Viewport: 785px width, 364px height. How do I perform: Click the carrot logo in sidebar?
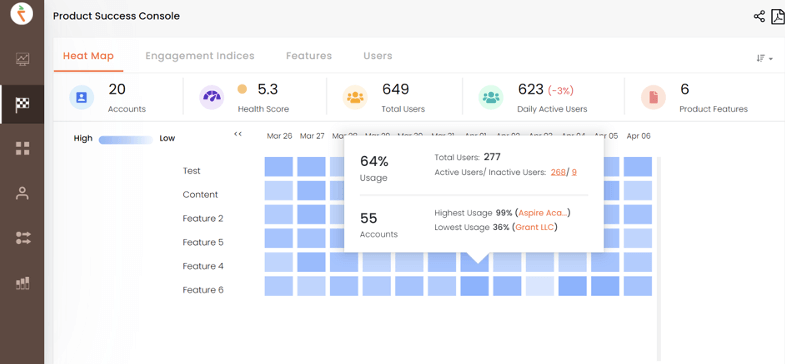(22, 14)
